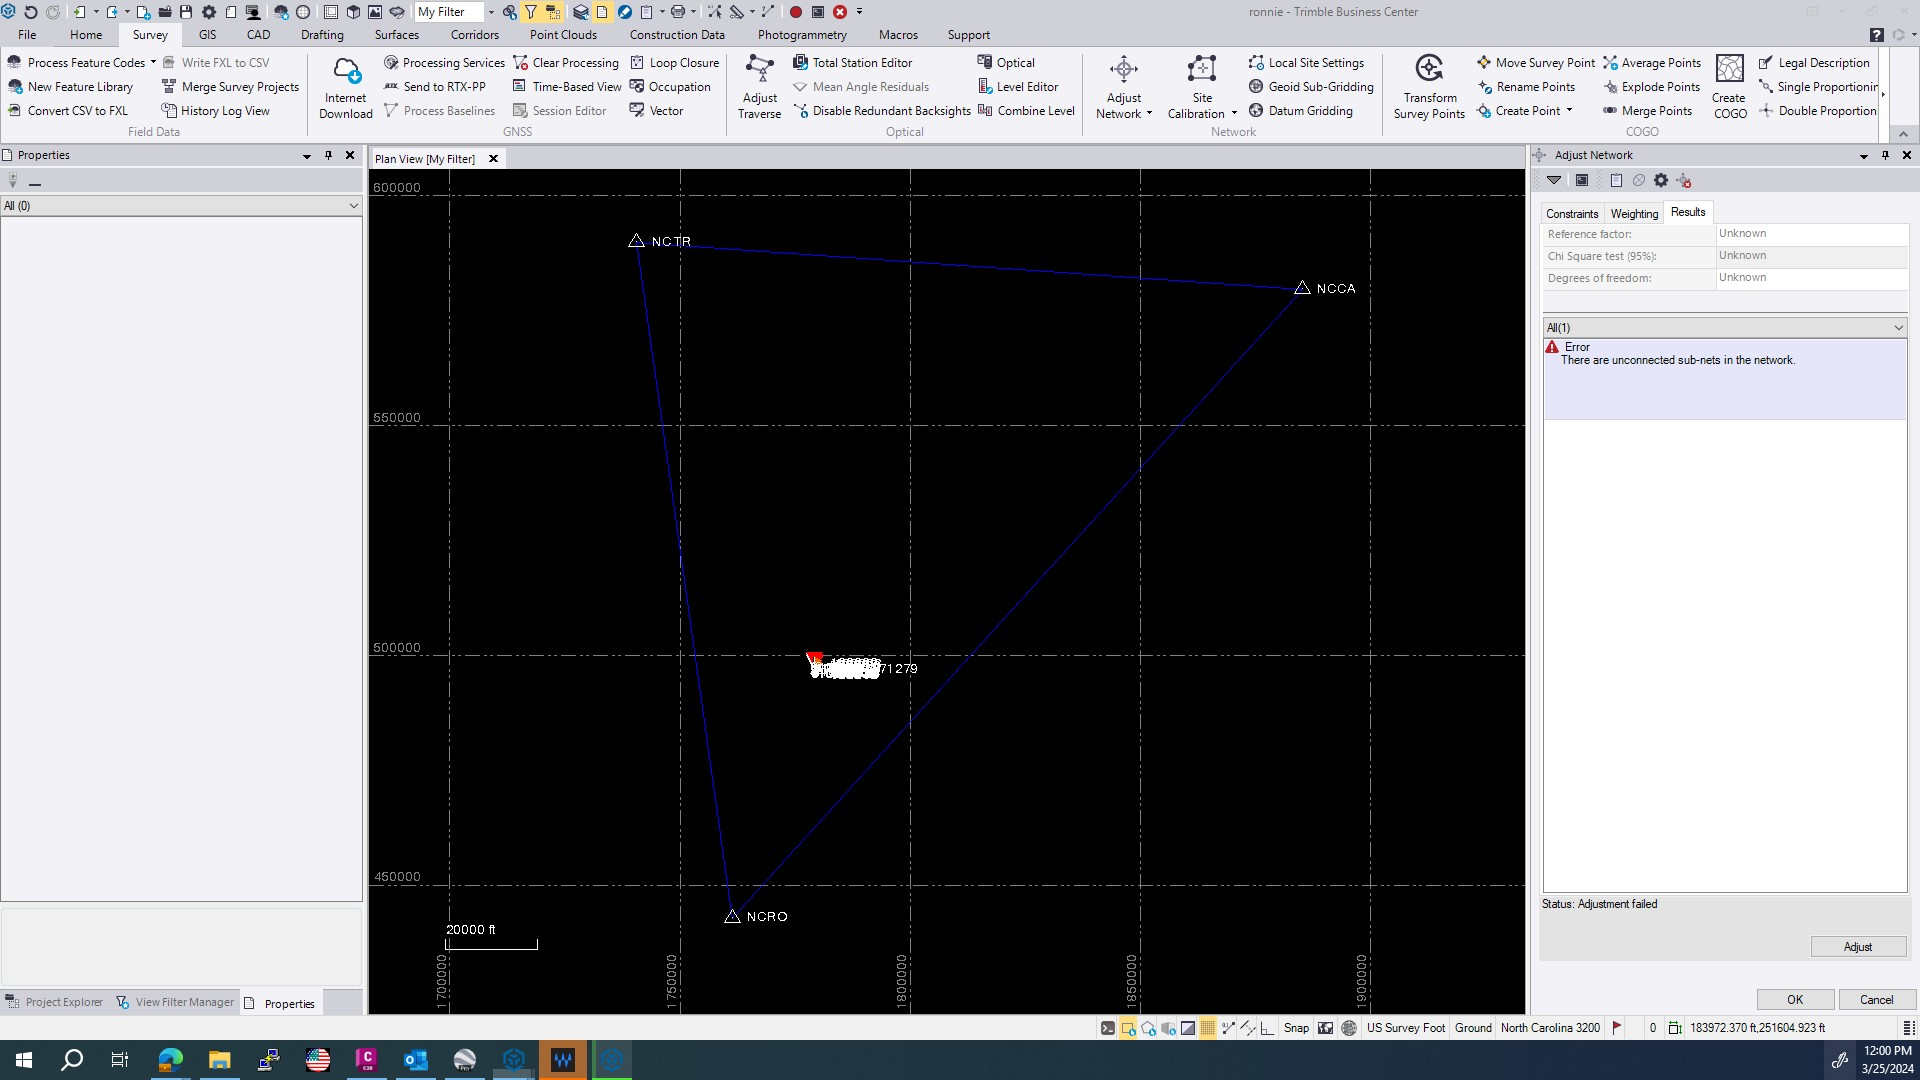Click the red flag icon in status bar
This screenshot has width=1920, height=1080.
(1617, 1027)
